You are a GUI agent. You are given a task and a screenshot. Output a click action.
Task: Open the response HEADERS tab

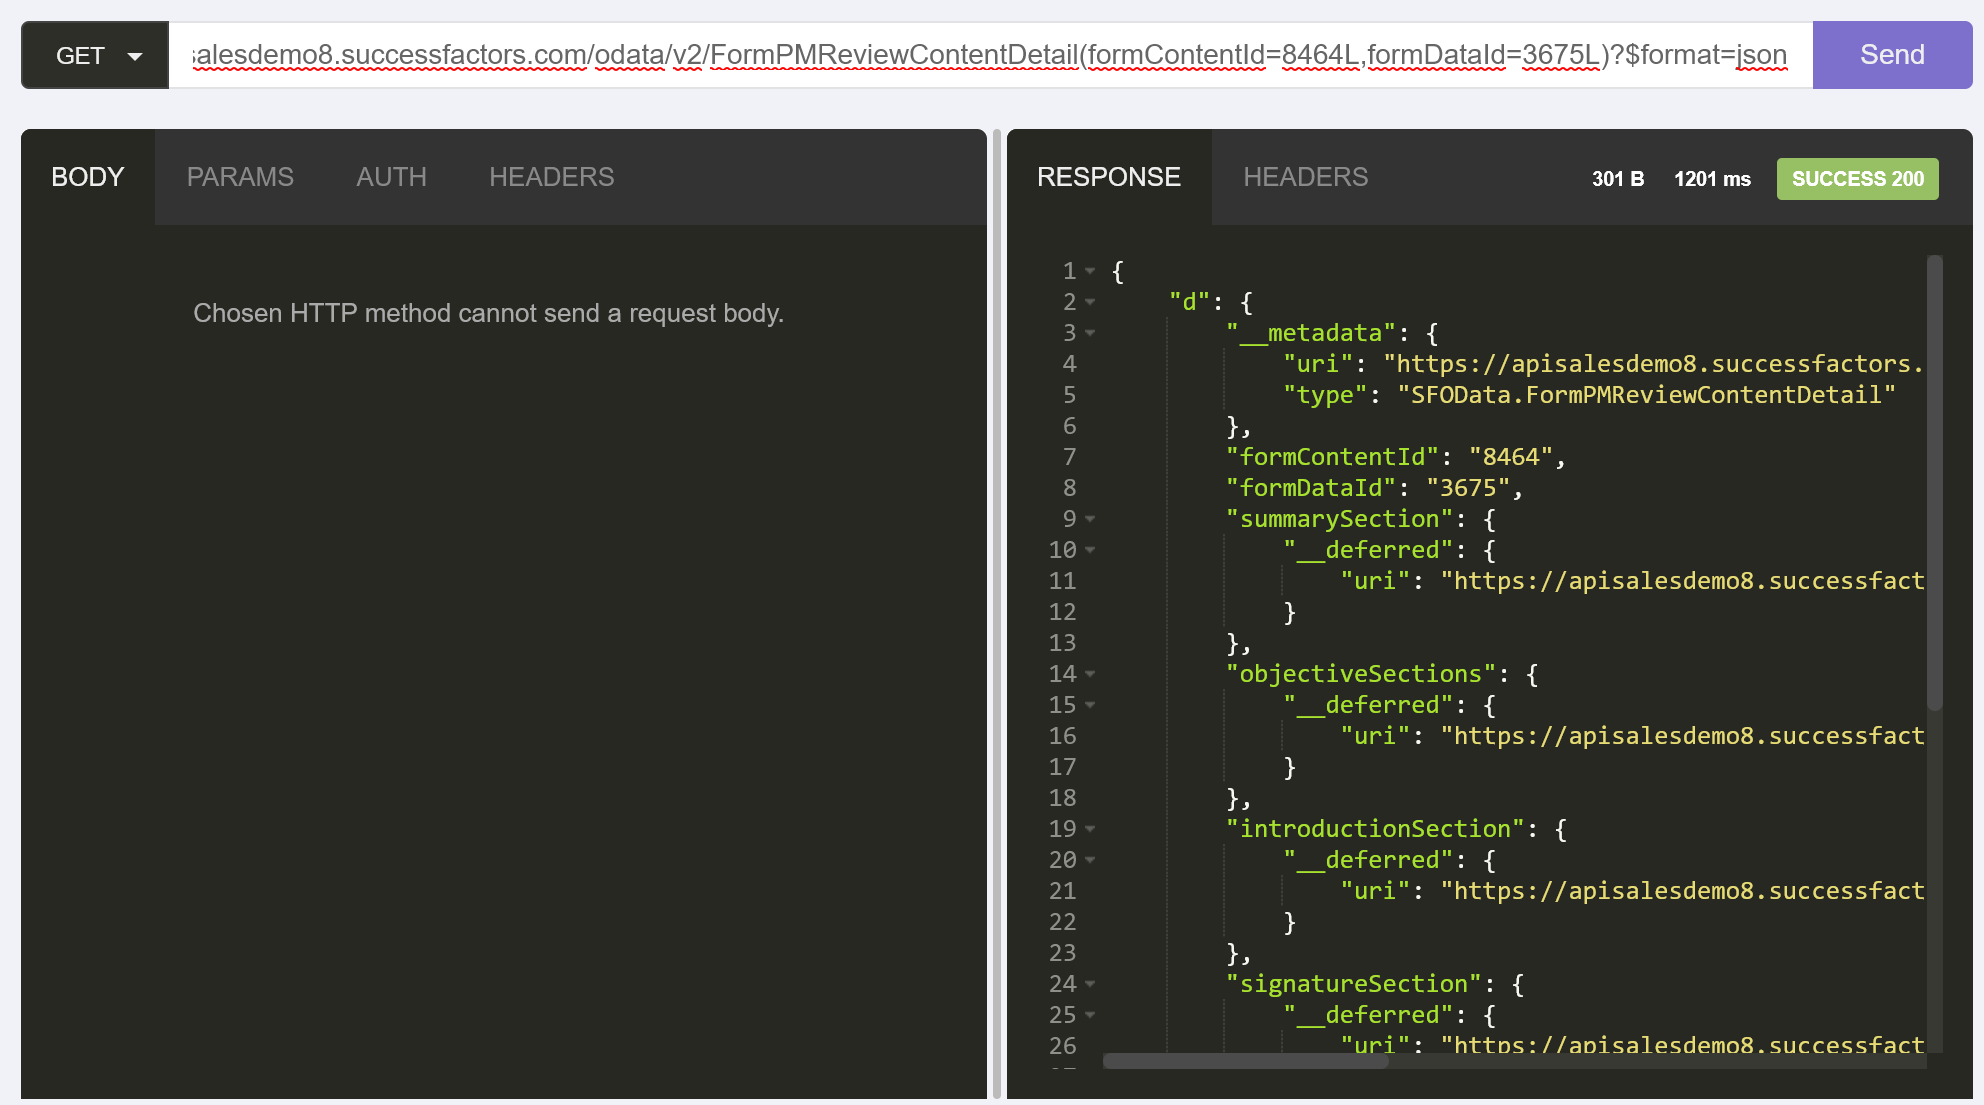1305,177
